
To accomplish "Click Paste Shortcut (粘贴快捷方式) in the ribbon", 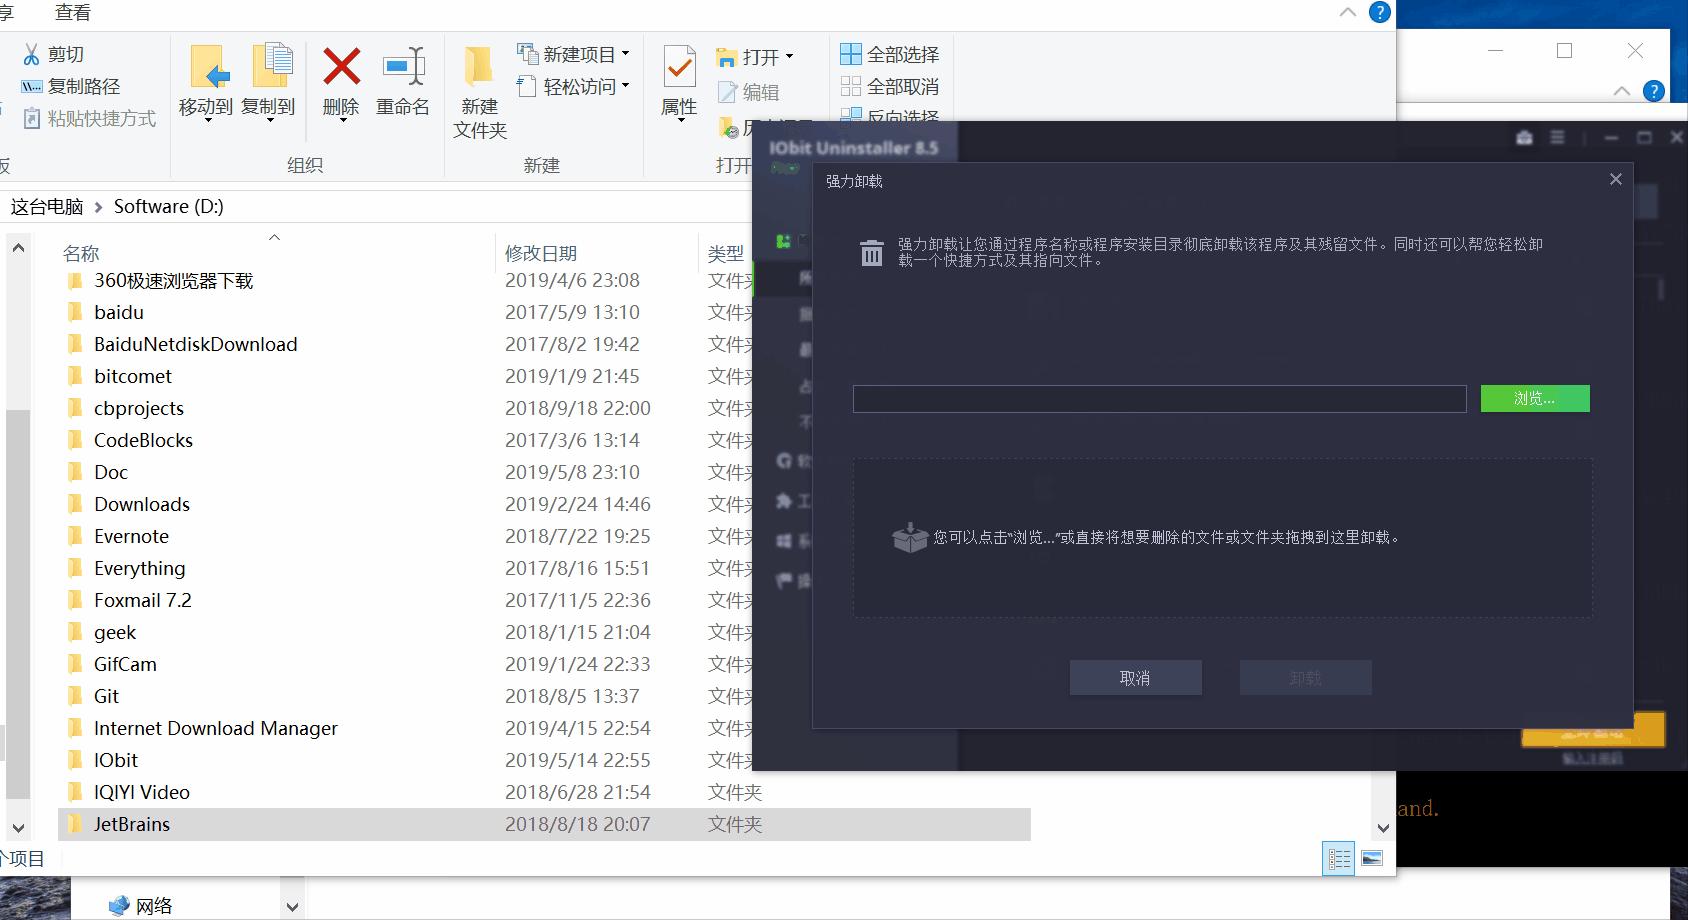I will [89, 118].
